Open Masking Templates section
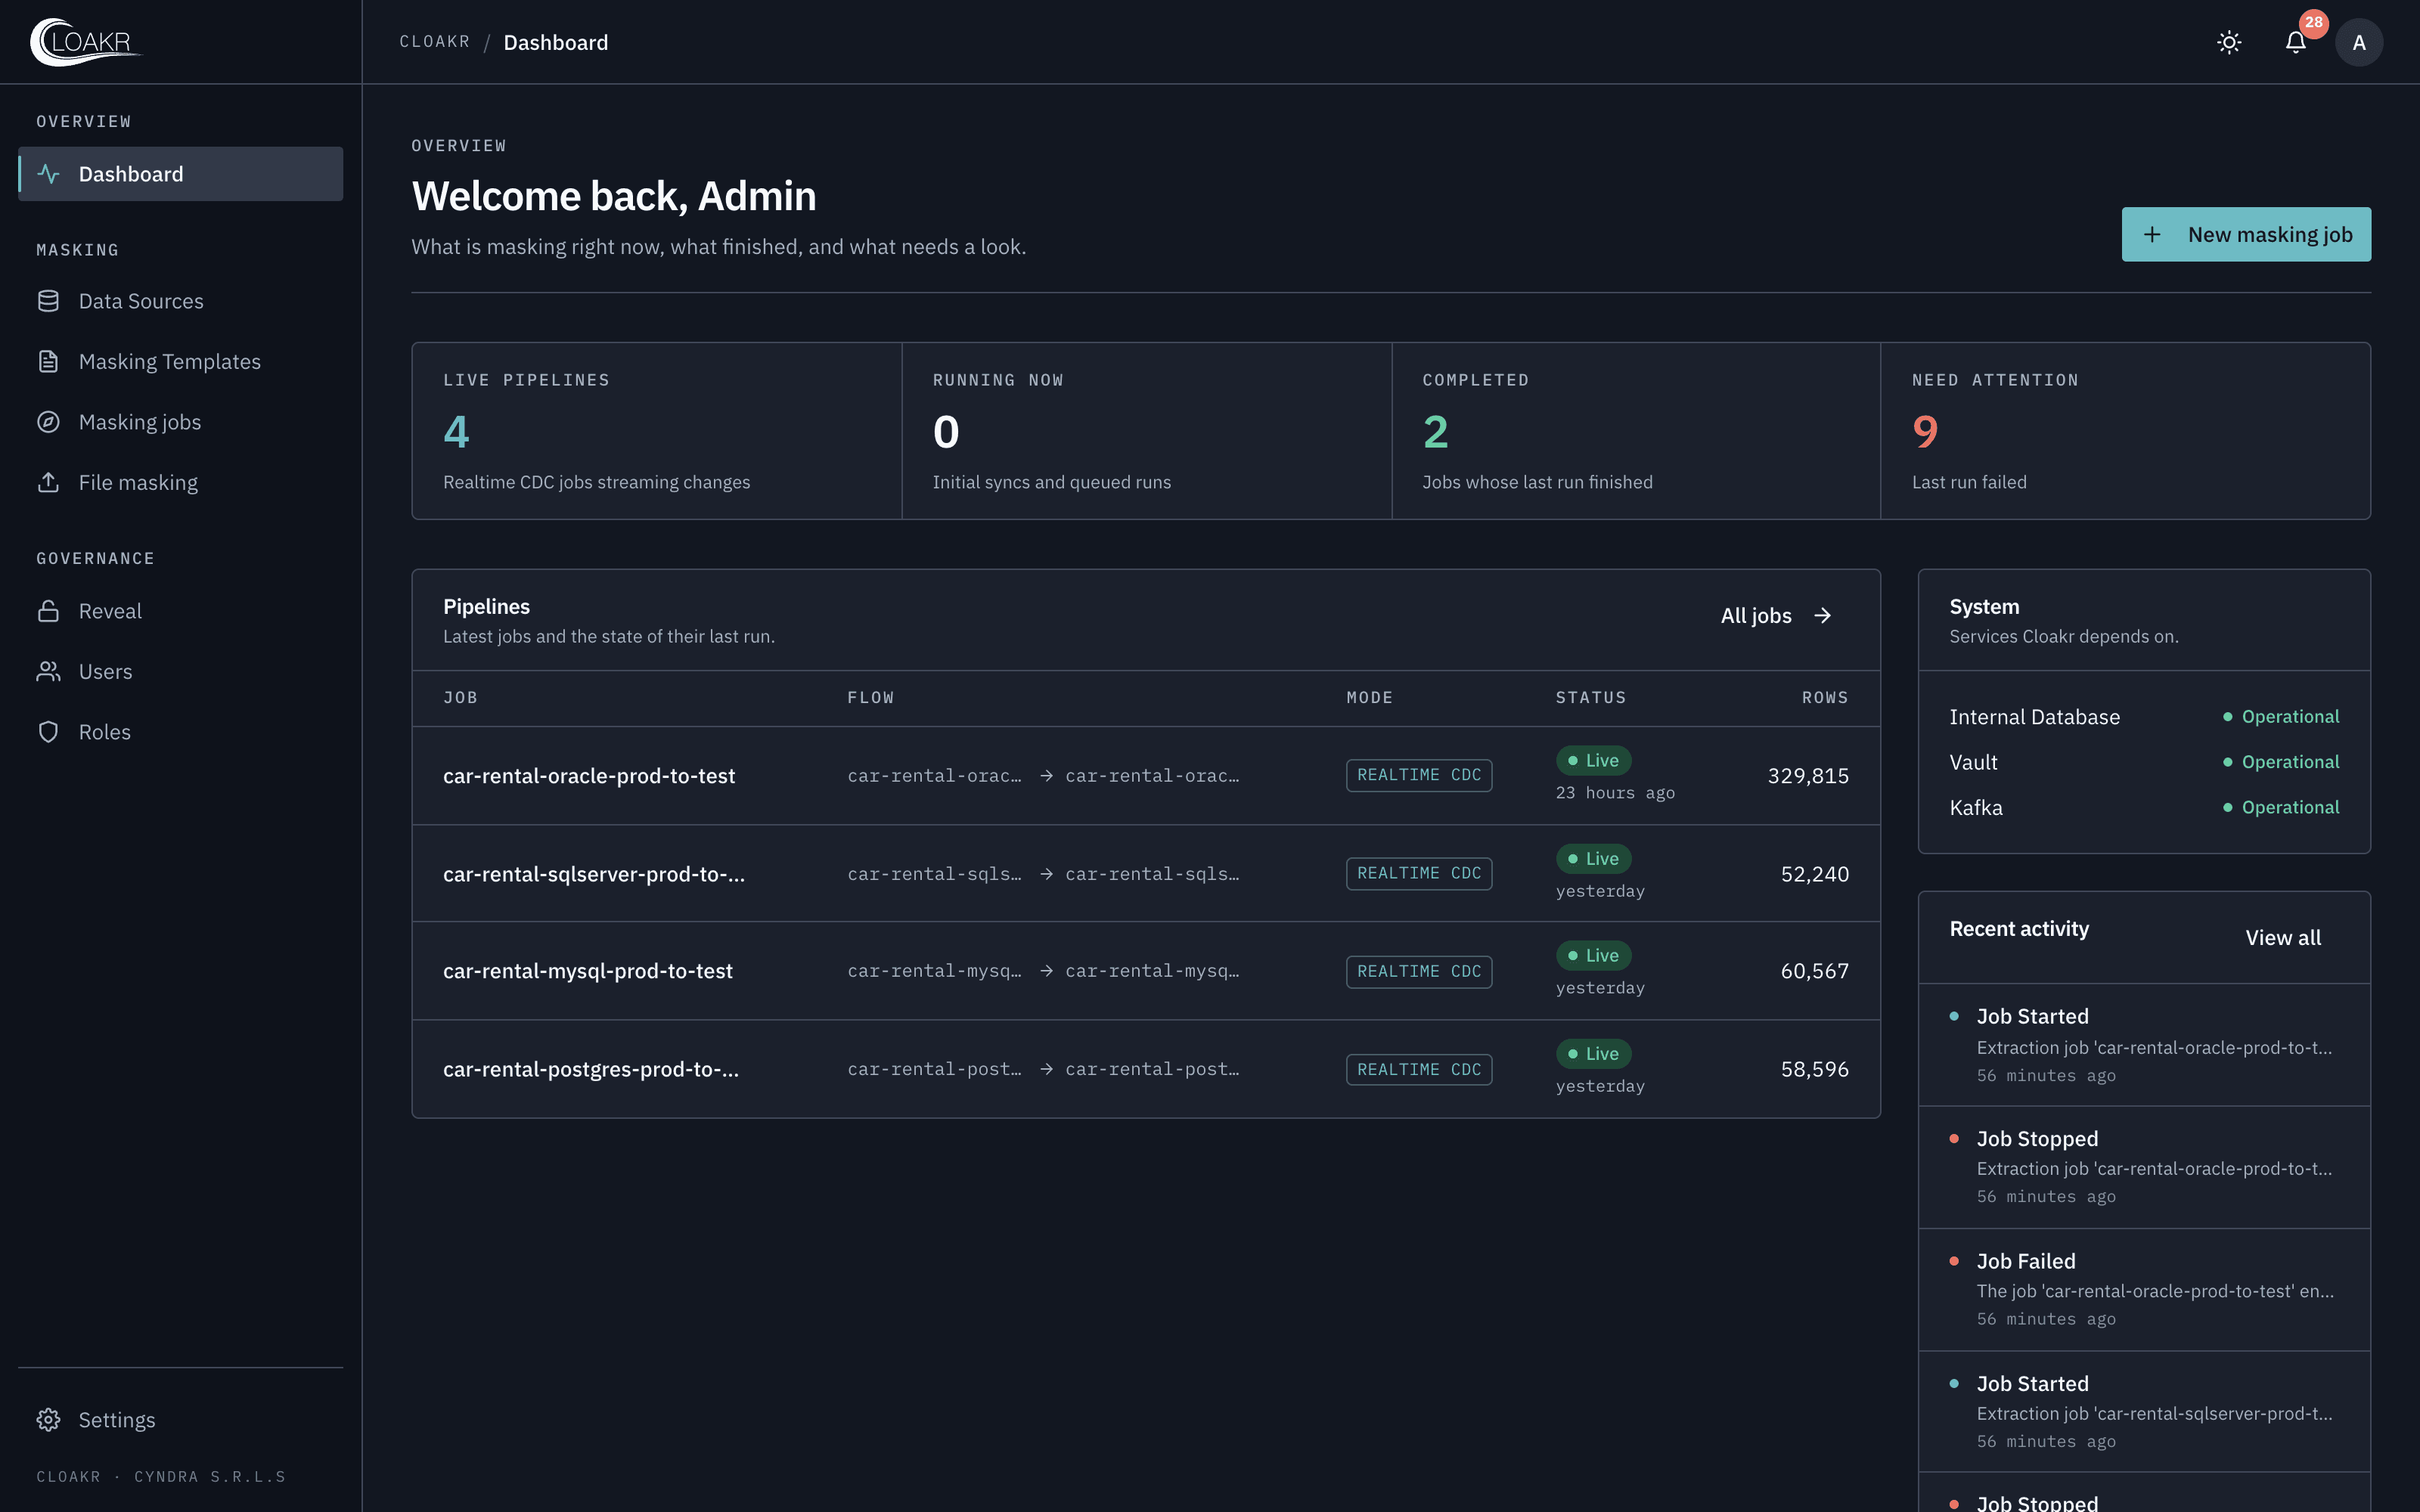 180,361
